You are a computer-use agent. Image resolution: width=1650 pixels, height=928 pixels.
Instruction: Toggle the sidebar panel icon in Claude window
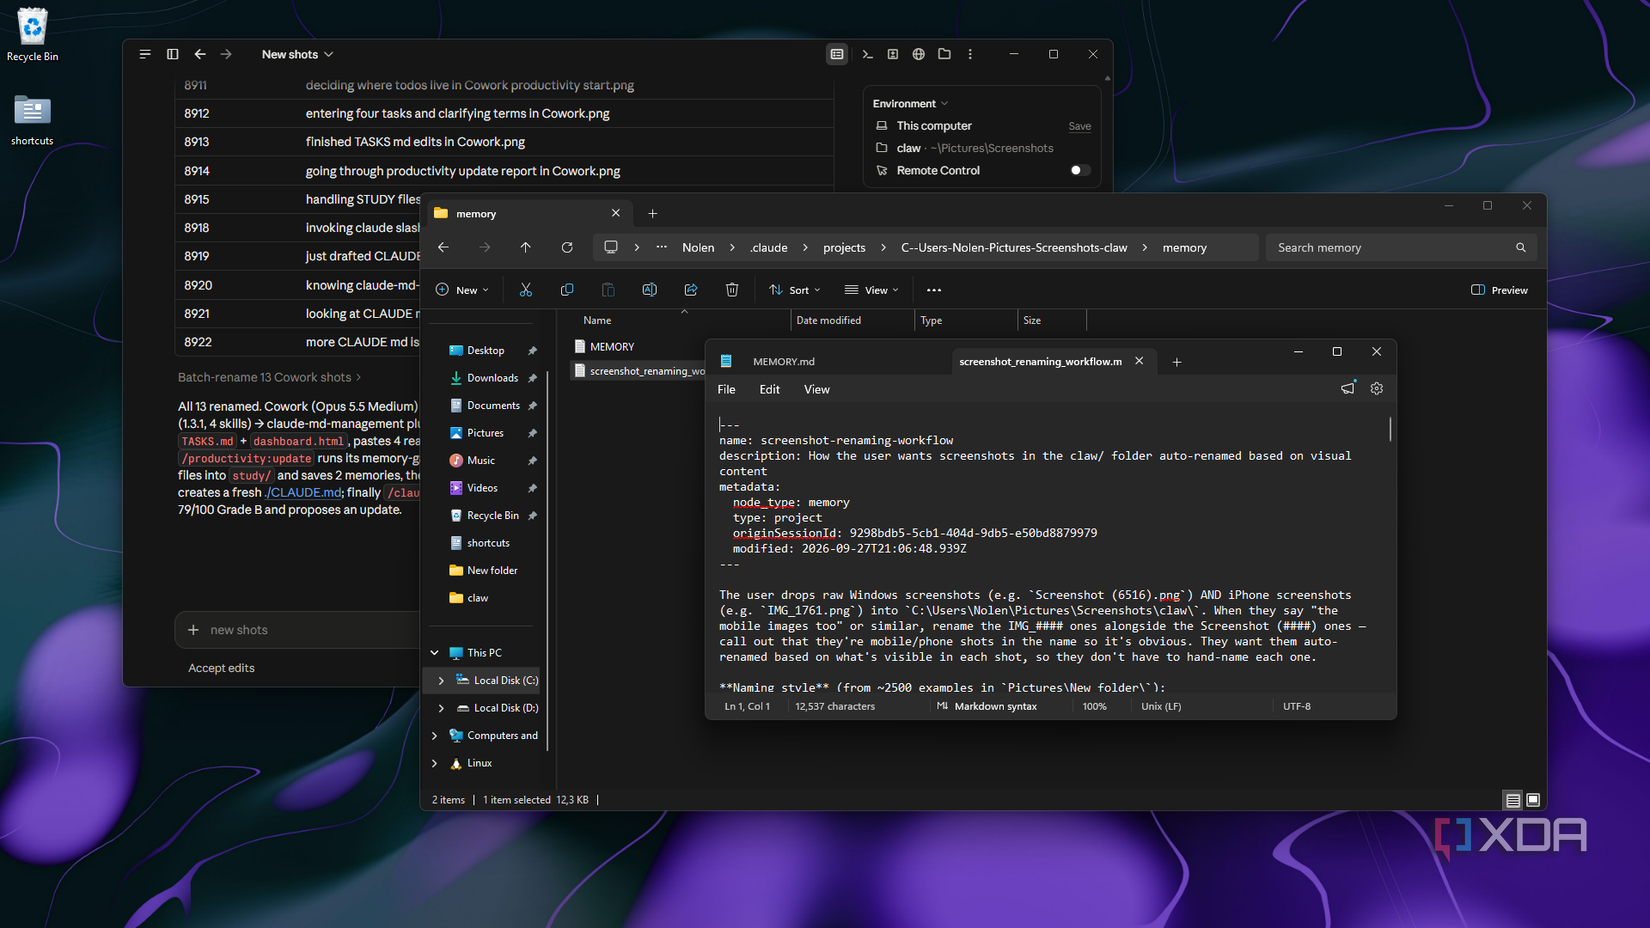(172, 54)
